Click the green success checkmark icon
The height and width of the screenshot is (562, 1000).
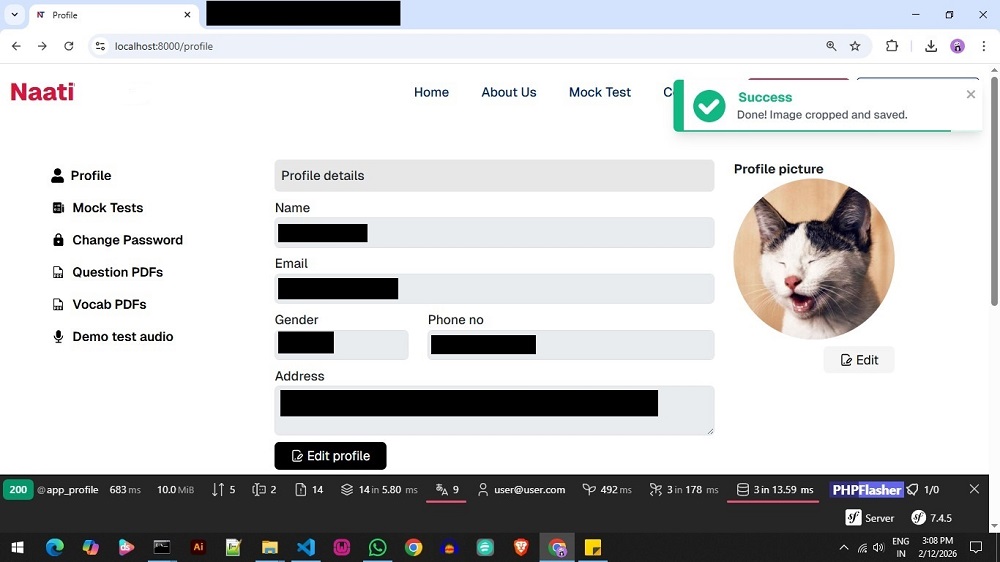tap(709, 106)
